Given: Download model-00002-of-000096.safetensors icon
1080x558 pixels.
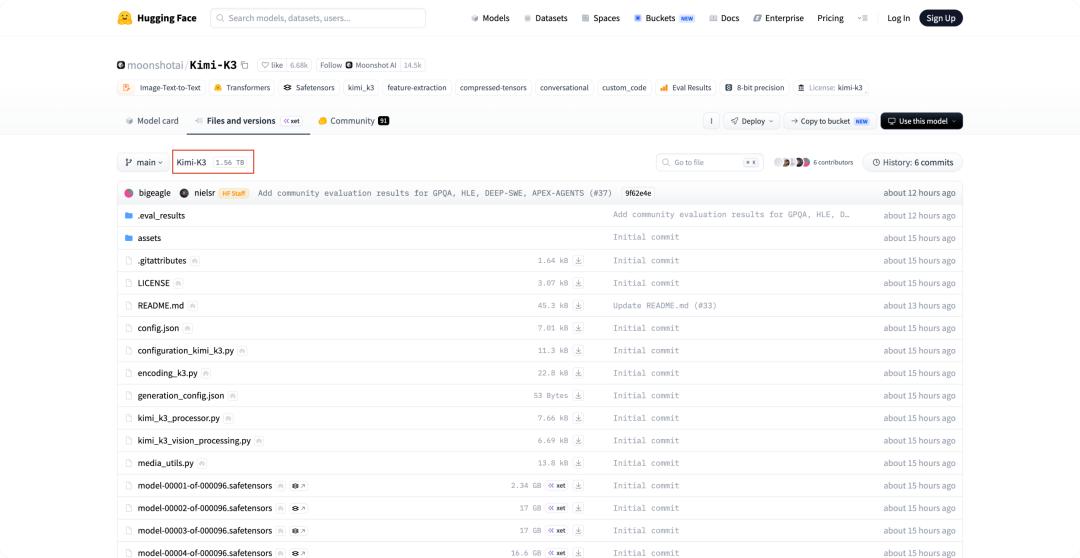Looking at the screenshot, I should point(579,508).
